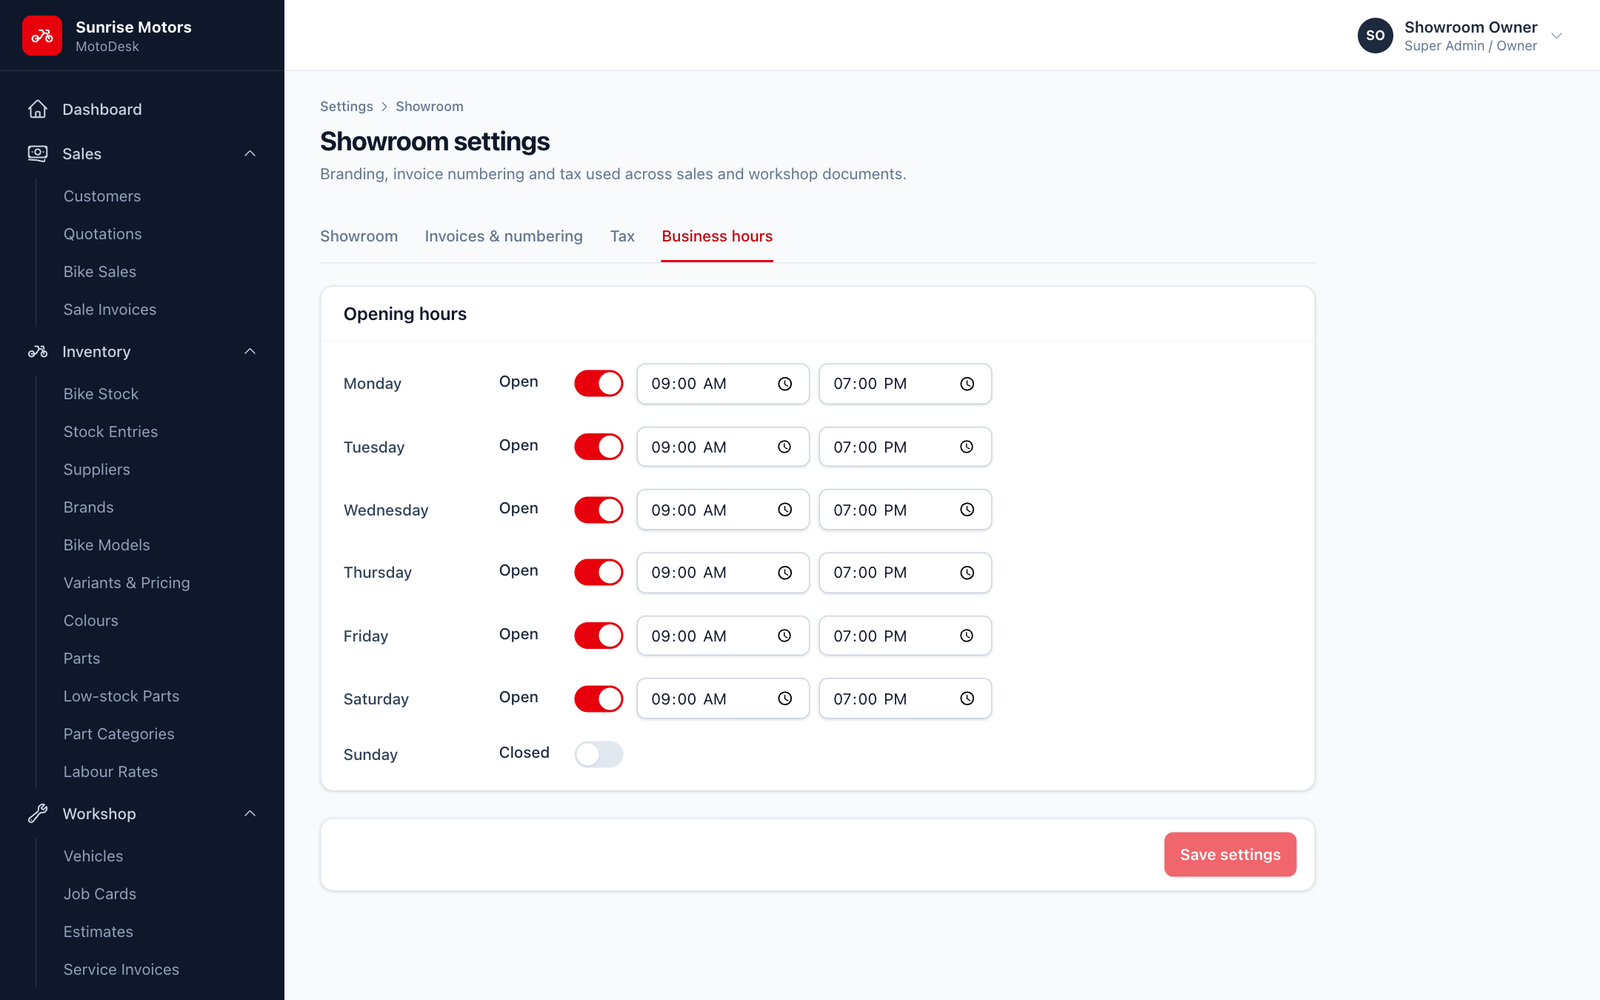Viewport: 1600px width, 1000px height.
Task: Toggle Saturday open switch
Action: point(599,698)
